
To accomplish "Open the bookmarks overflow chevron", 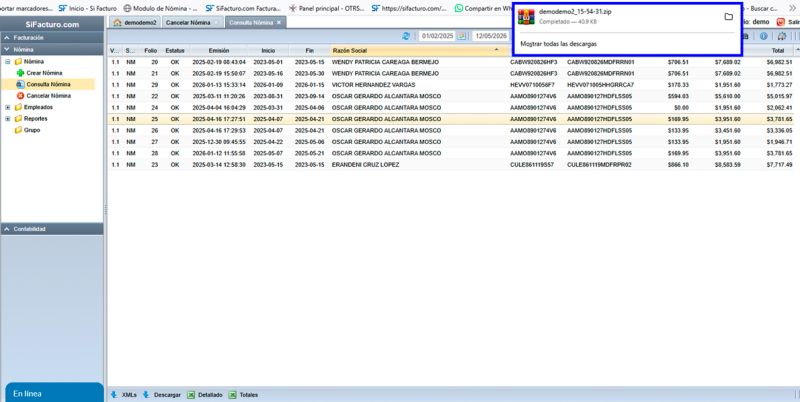I will click(793, 8).
